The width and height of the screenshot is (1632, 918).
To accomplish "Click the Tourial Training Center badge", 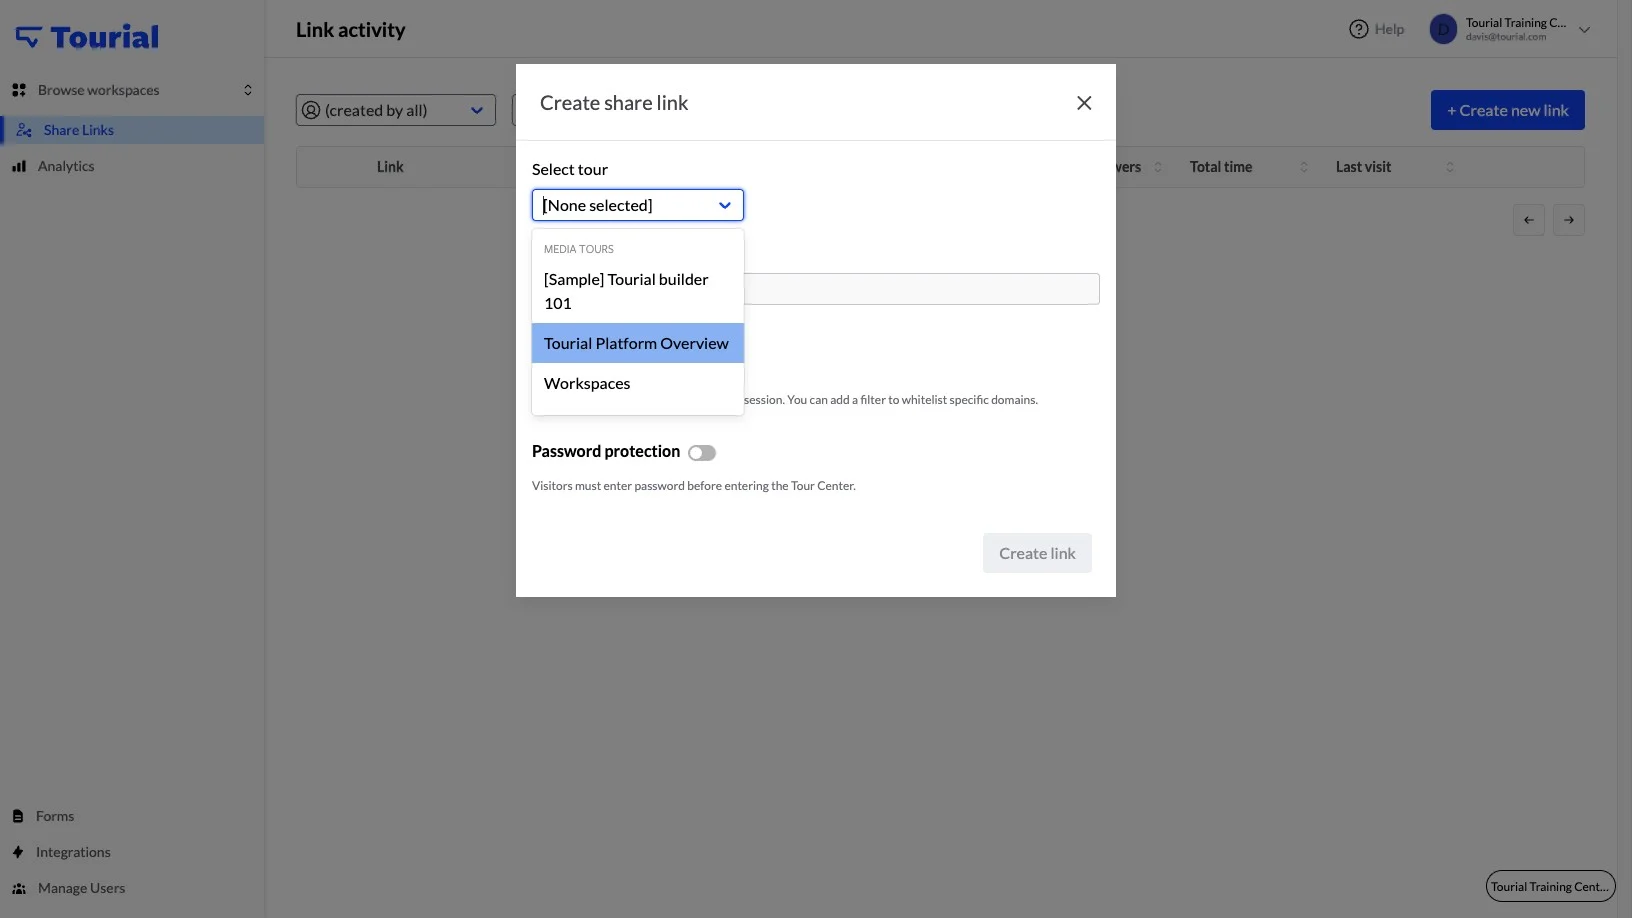I will (1550, 886).
